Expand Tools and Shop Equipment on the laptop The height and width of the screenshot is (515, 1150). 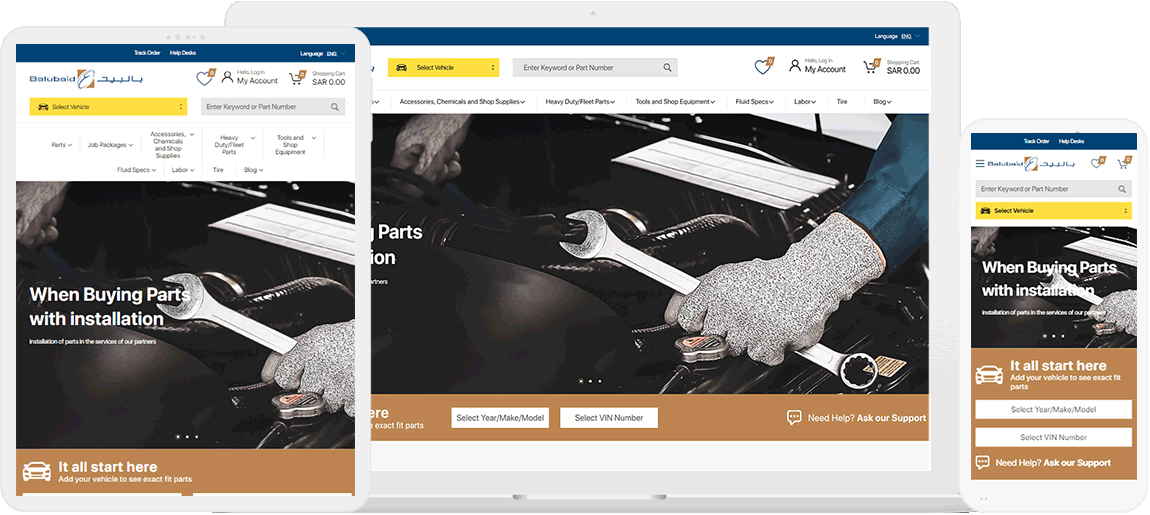click(x=675, y=102)
